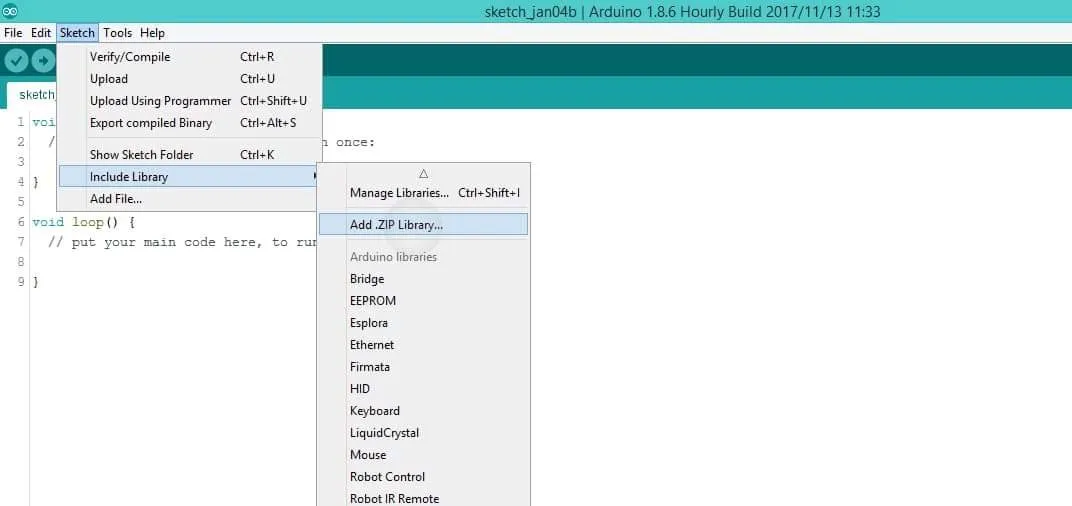Select the sketch tab in editor
The image size is (1072, 506).
click(33, 95)
